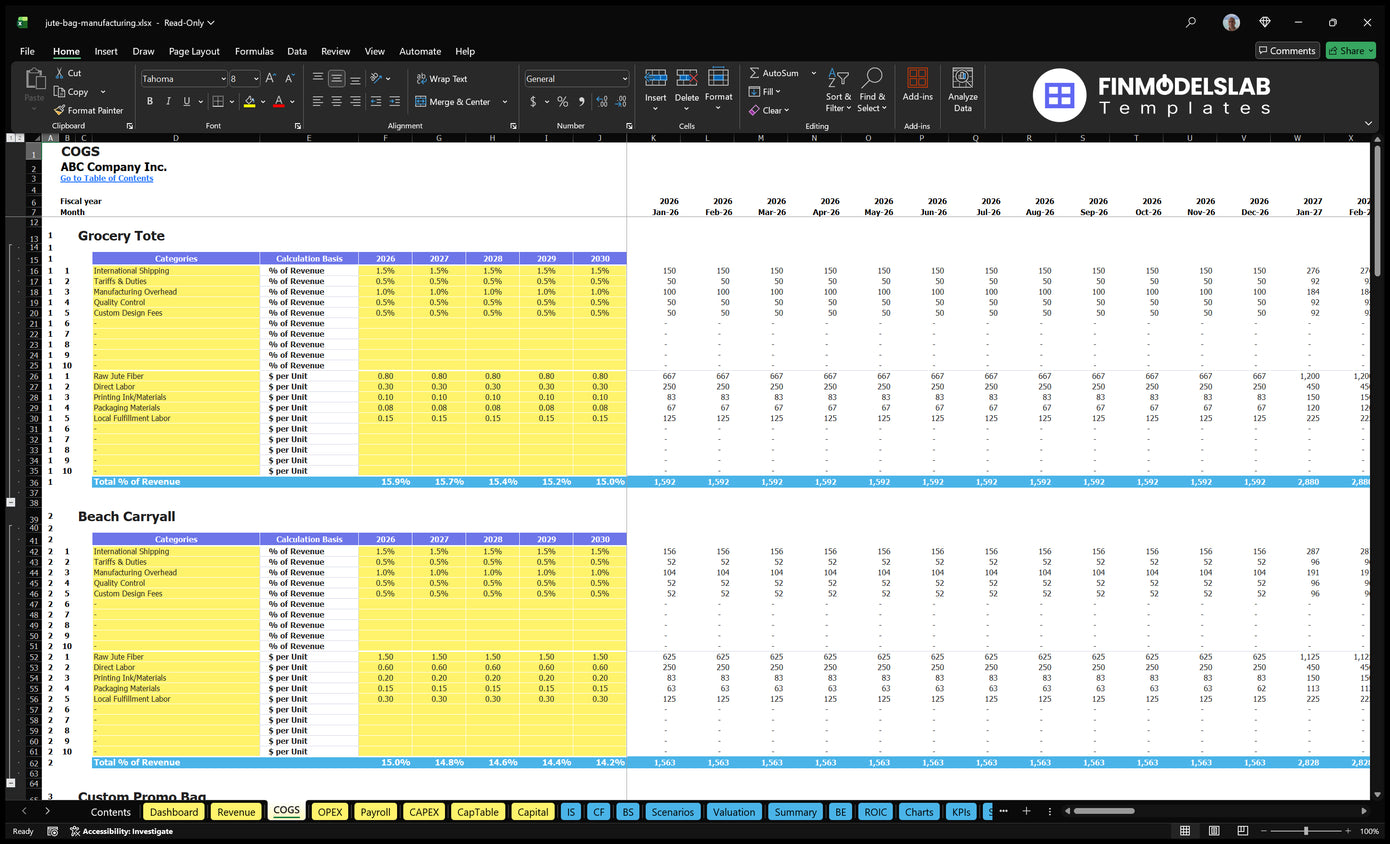Click the horizontal scrollbar thumb

tap(1104, 811)
